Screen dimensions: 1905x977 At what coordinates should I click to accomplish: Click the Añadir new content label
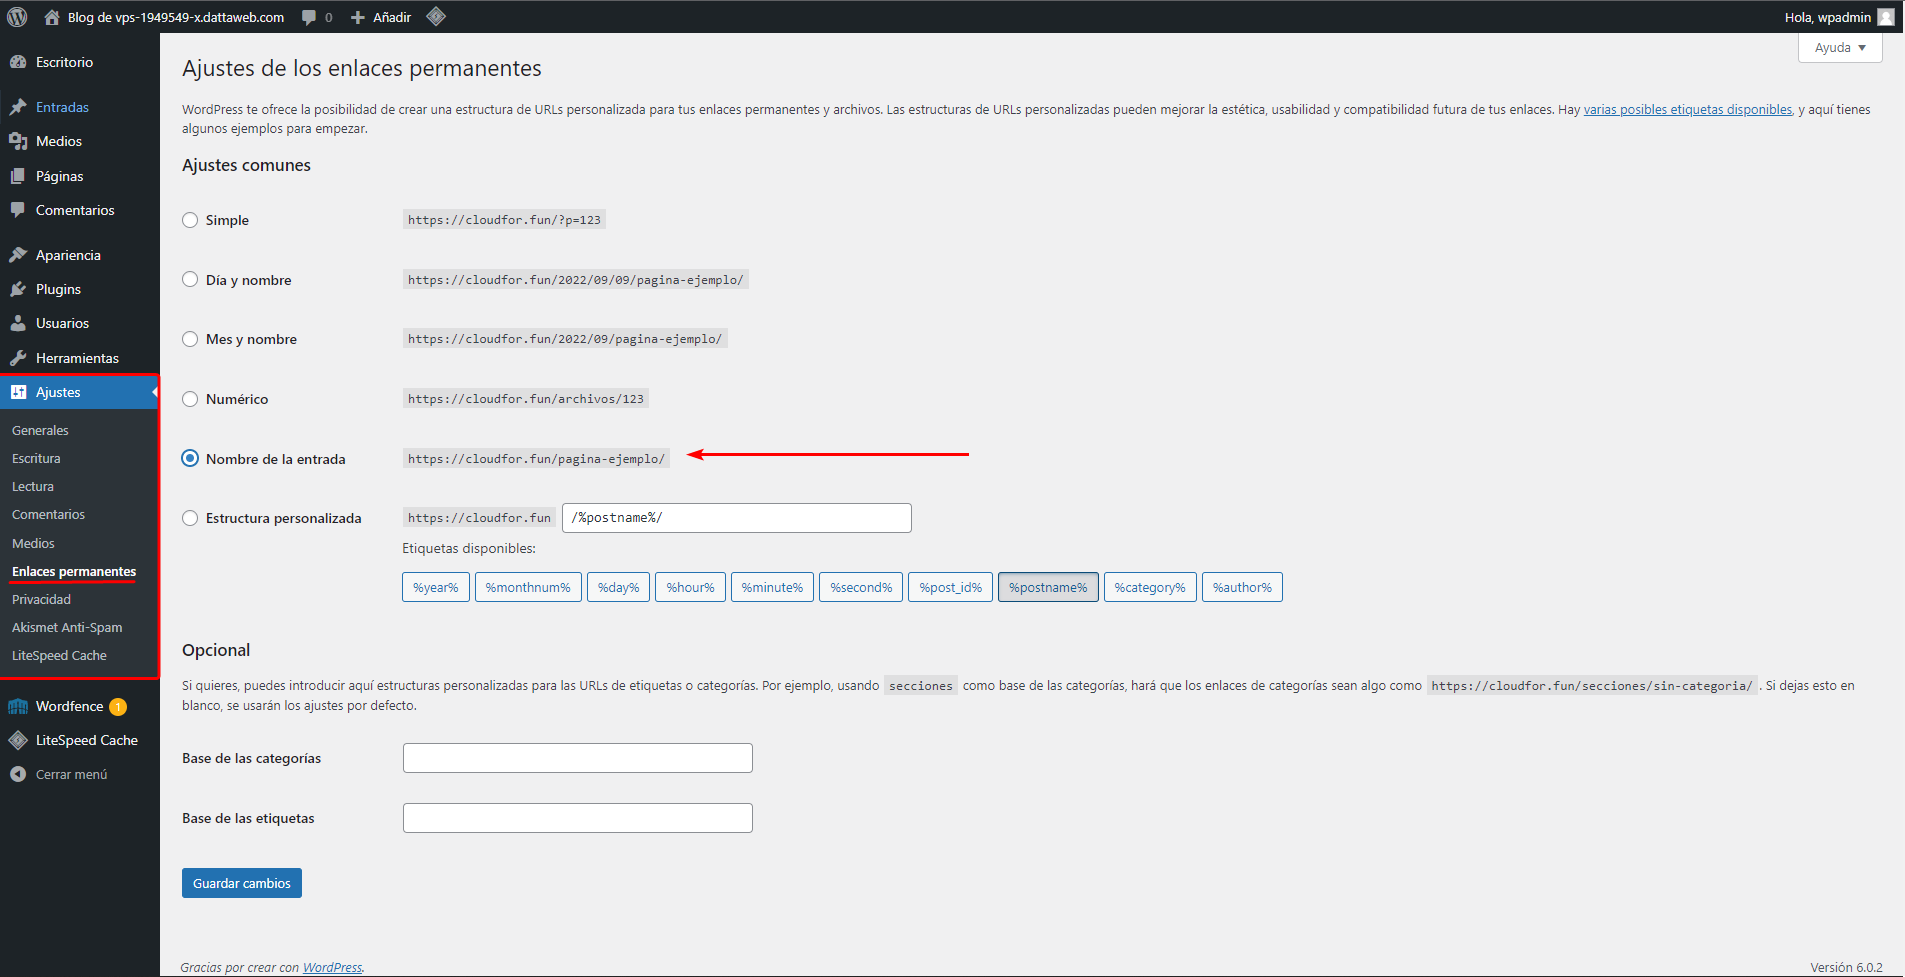tap(392, 17)
